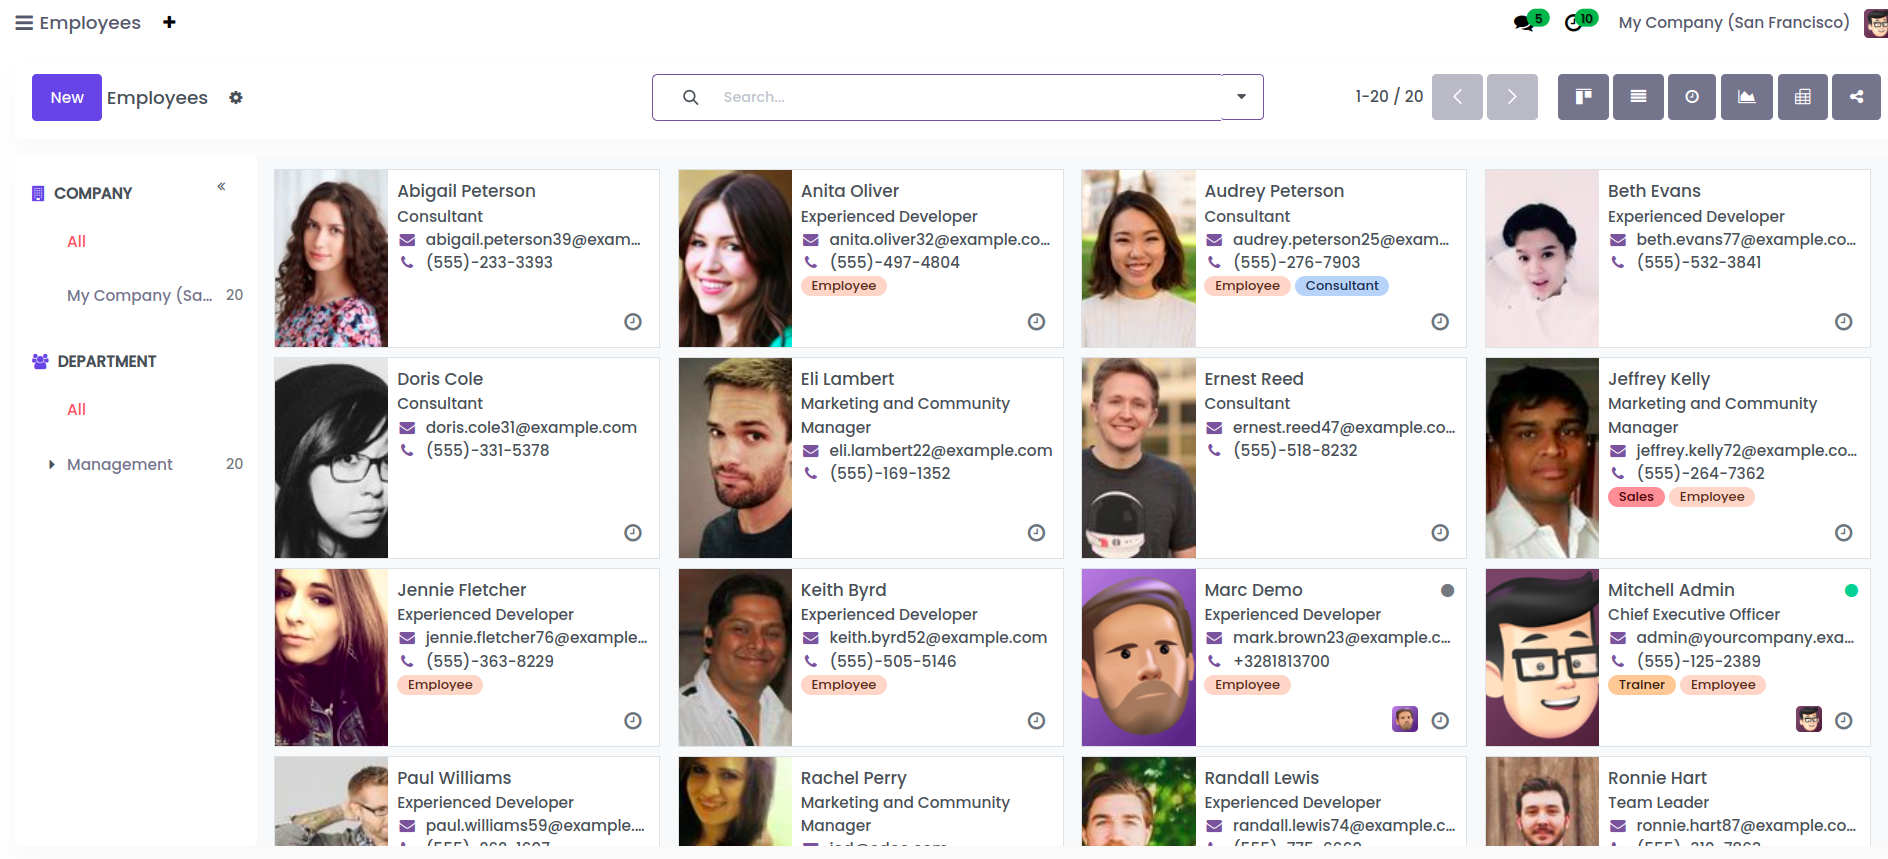Screen dimensions: 1888x859
Task: Select All under the Department filter
Action: point(76,409)
